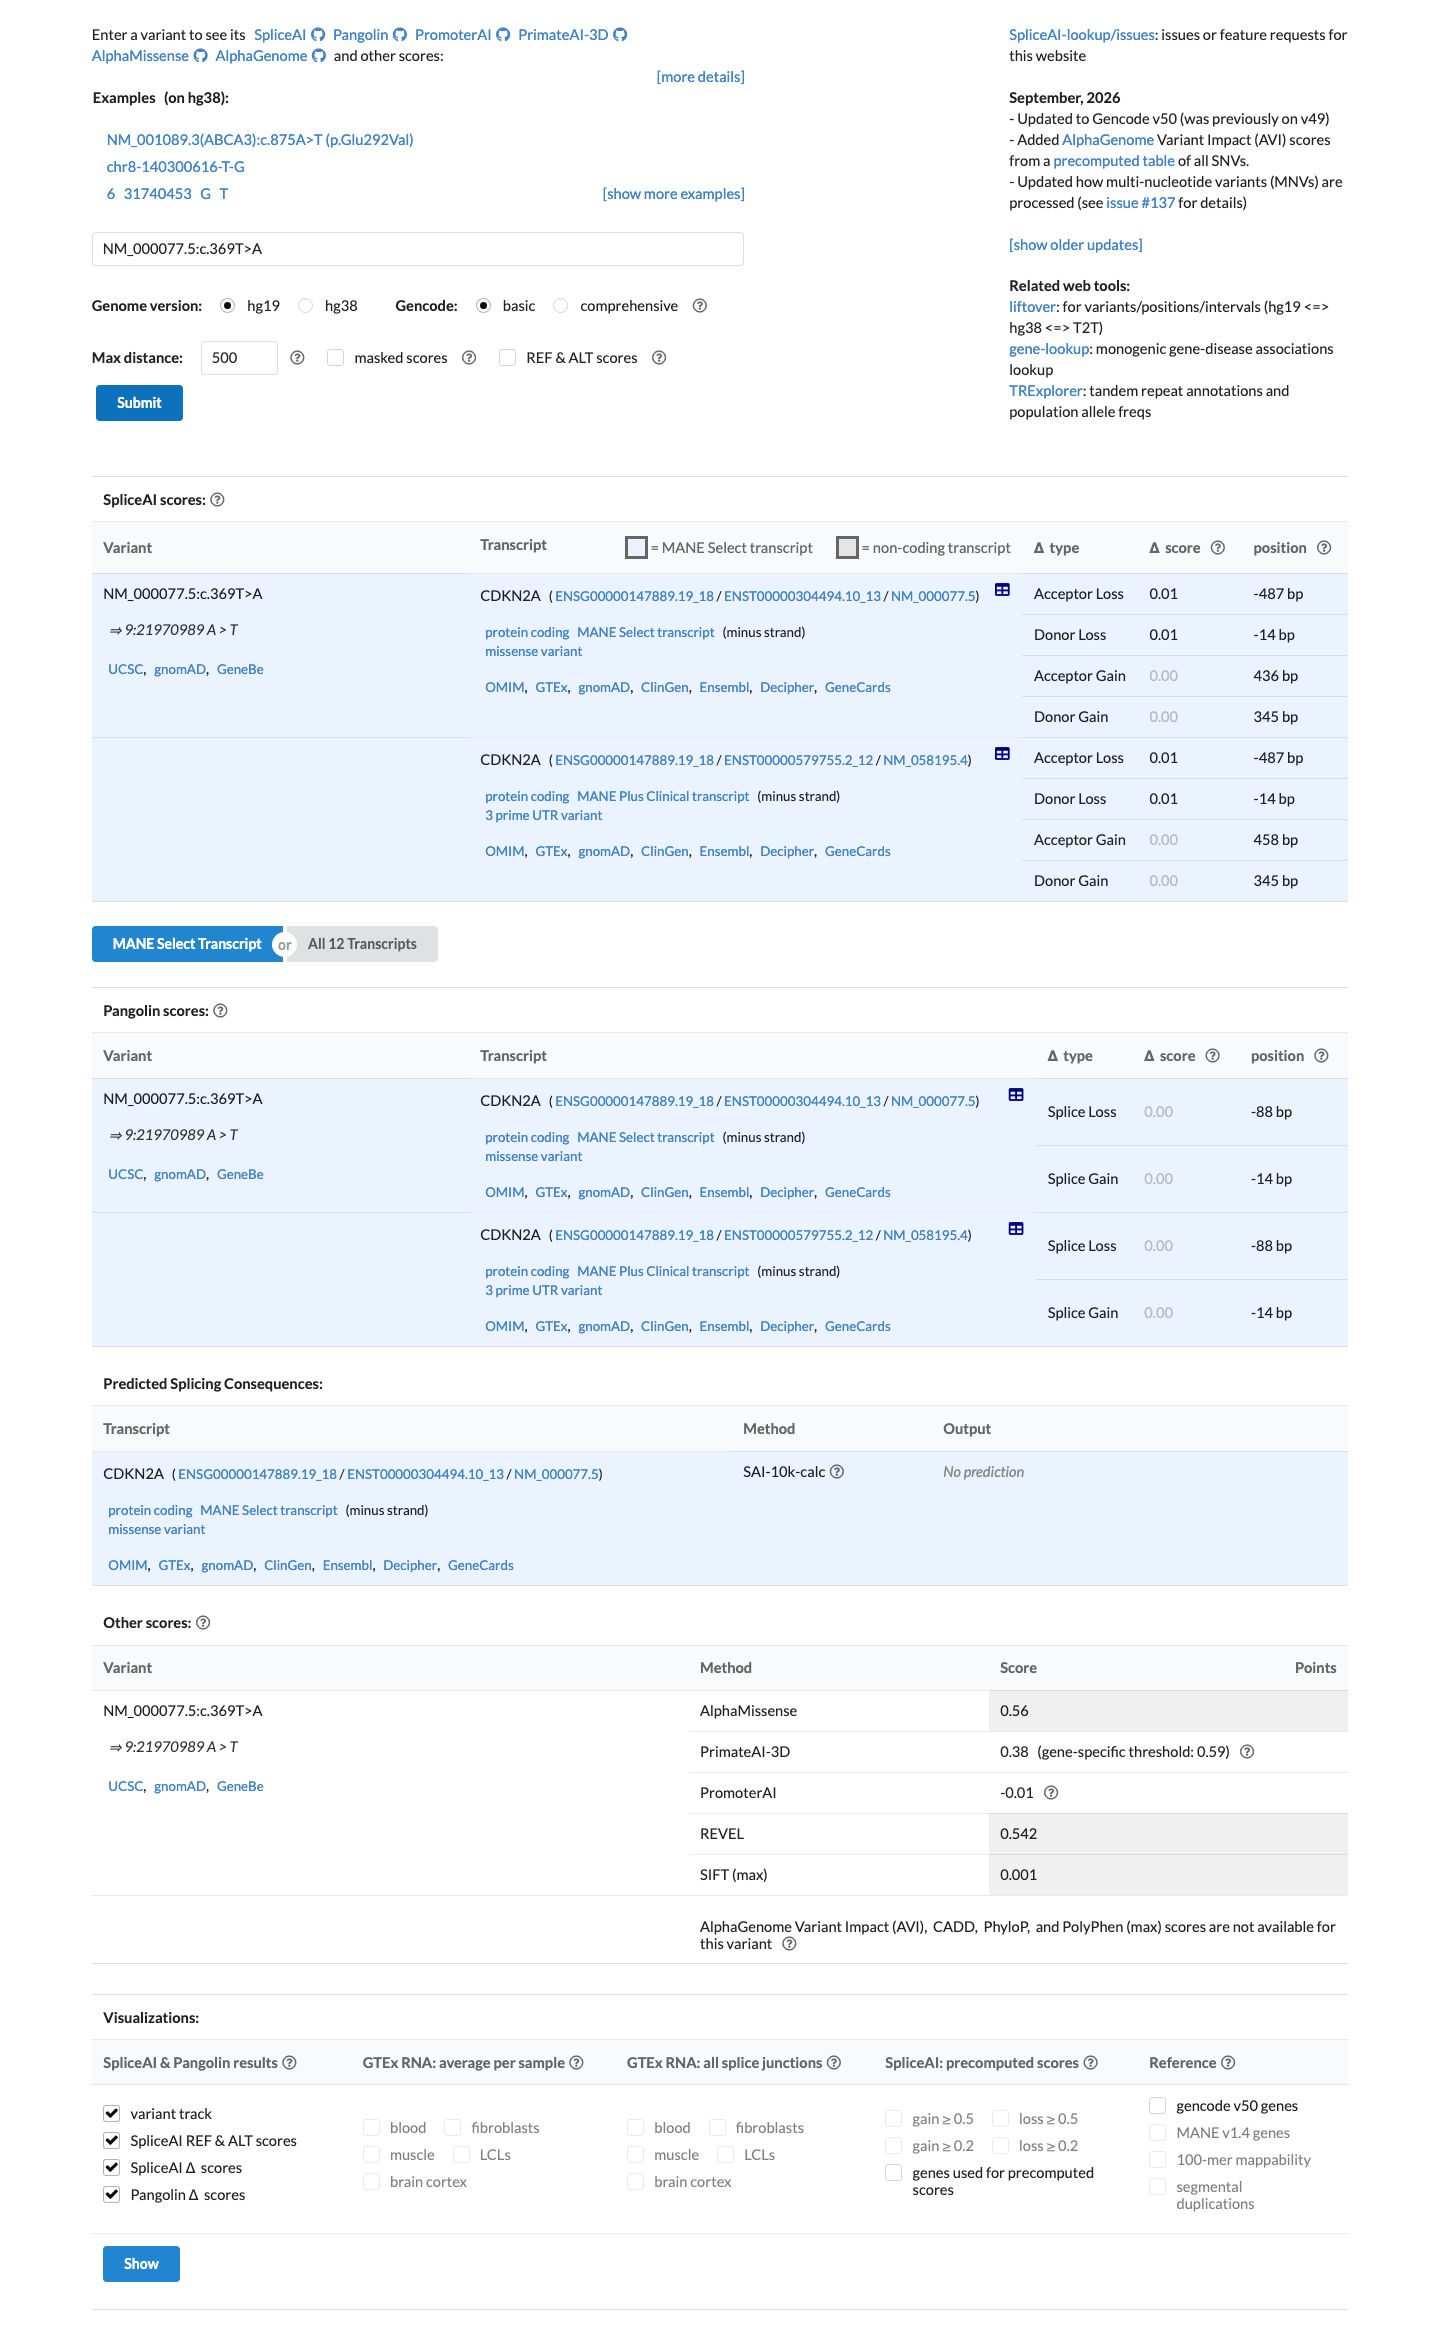Open table icon for NM_058195.4 SpliceAI row

click(x=1002, y=754)
